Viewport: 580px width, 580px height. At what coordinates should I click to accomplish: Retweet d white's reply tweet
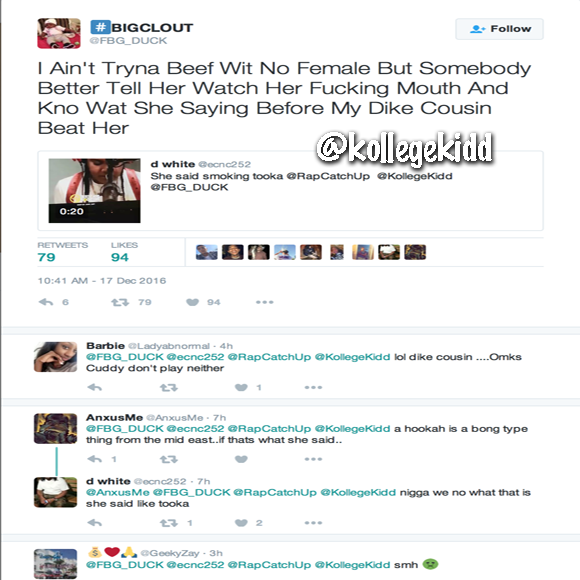[x=169, y=523]
